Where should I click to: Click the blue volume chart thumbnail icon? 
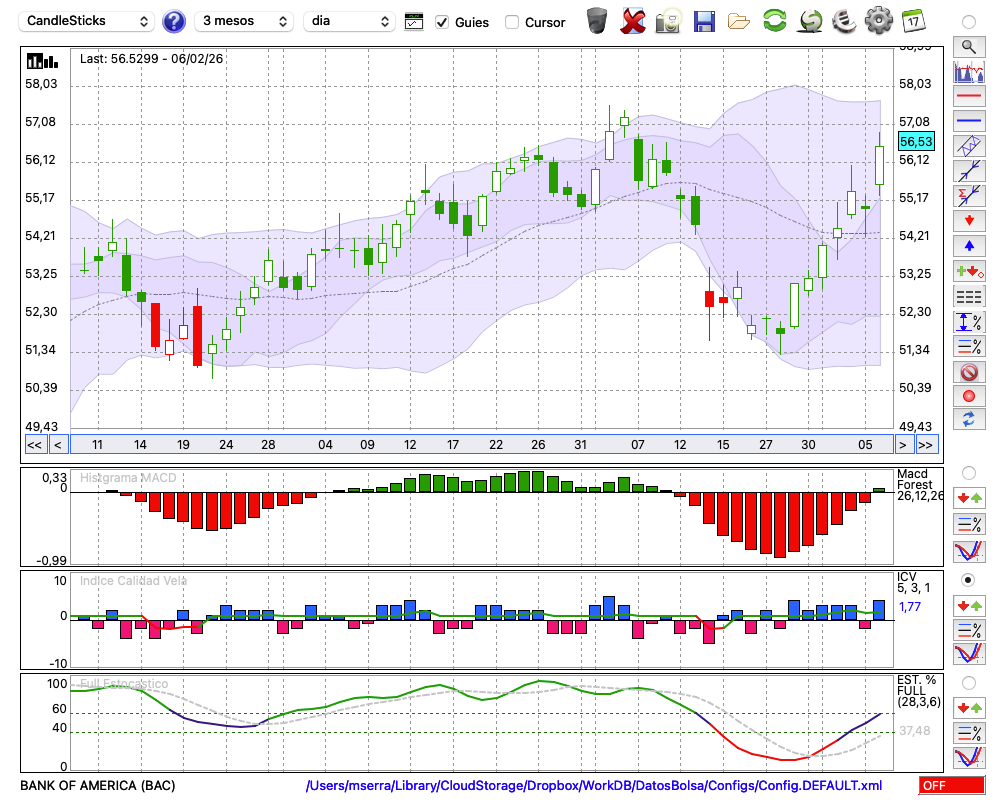(x=969, y=71)
